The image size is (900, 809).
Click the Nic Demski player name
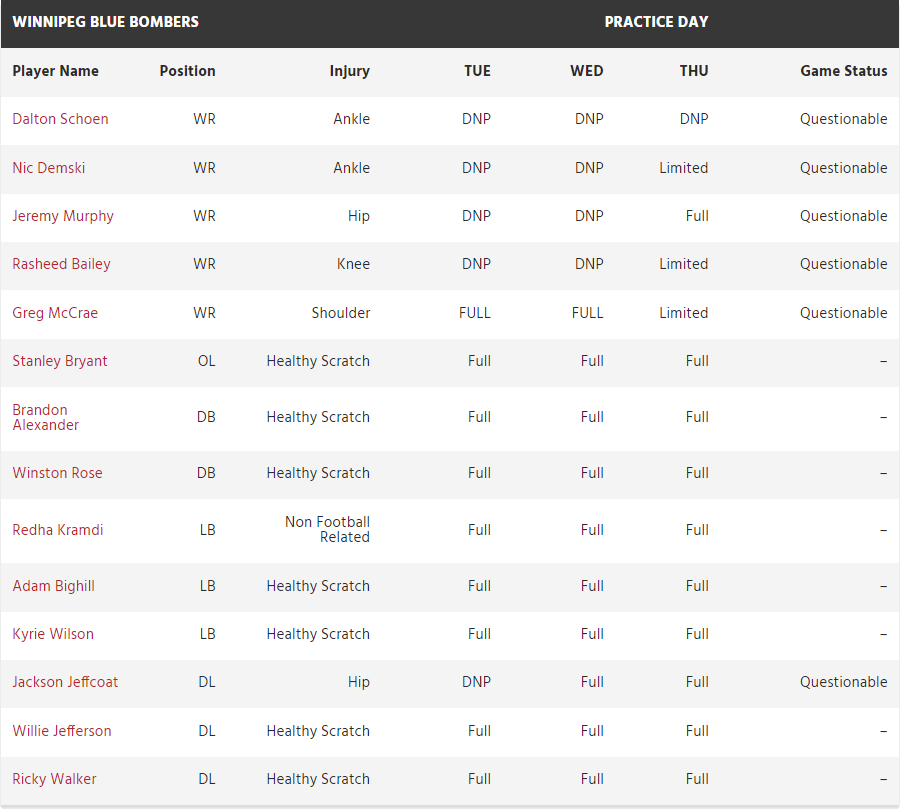pyautogui.click(x=49, y=168)
